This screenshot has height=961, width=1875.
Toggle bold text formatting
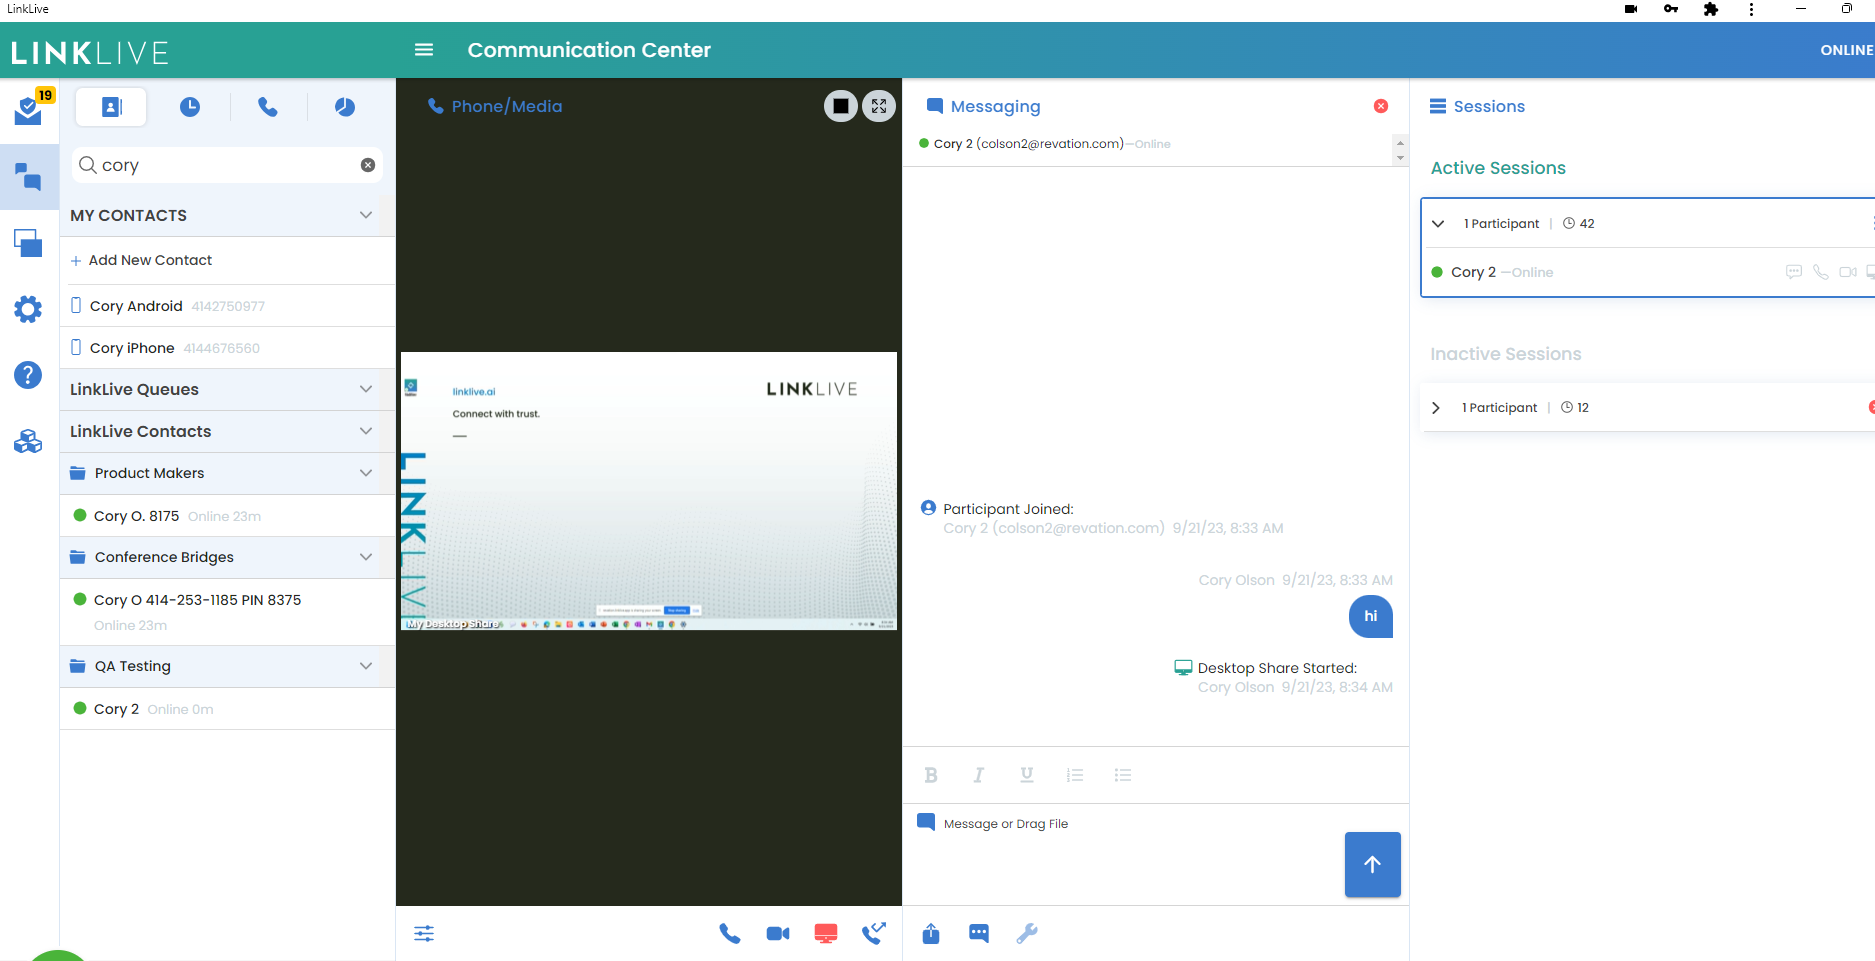point(931,775)
